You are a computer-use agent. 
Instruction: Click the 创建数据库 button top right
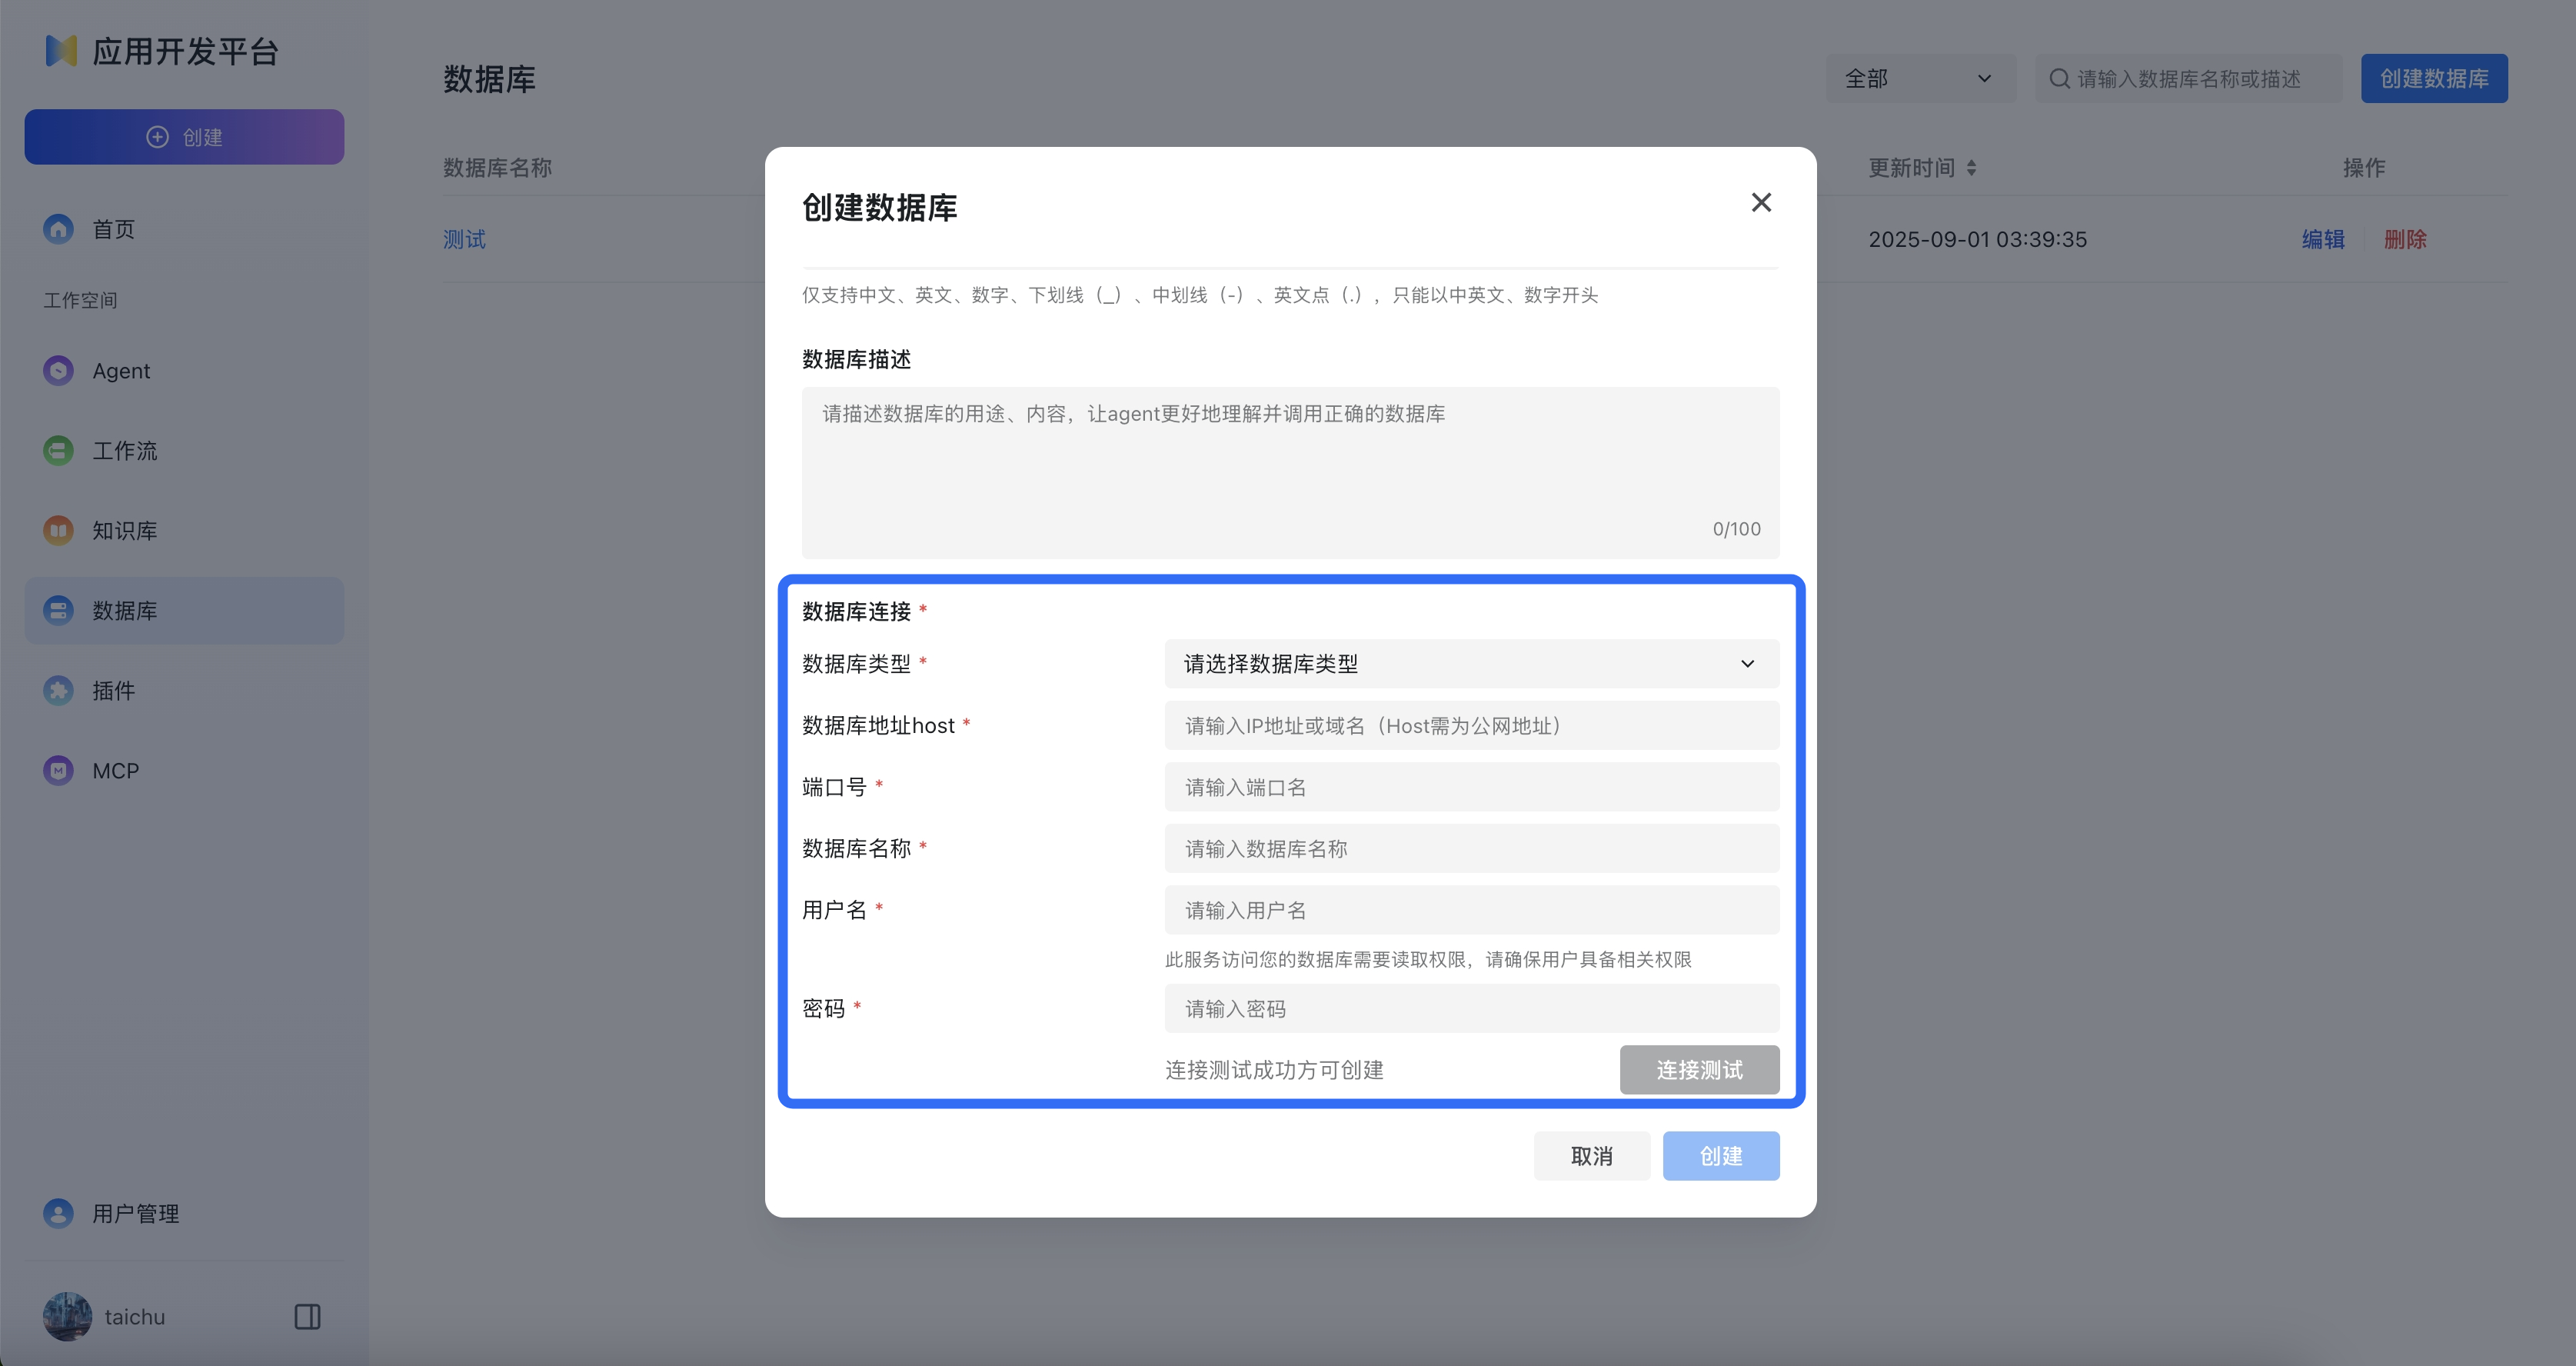click(x=2433, y=78)
